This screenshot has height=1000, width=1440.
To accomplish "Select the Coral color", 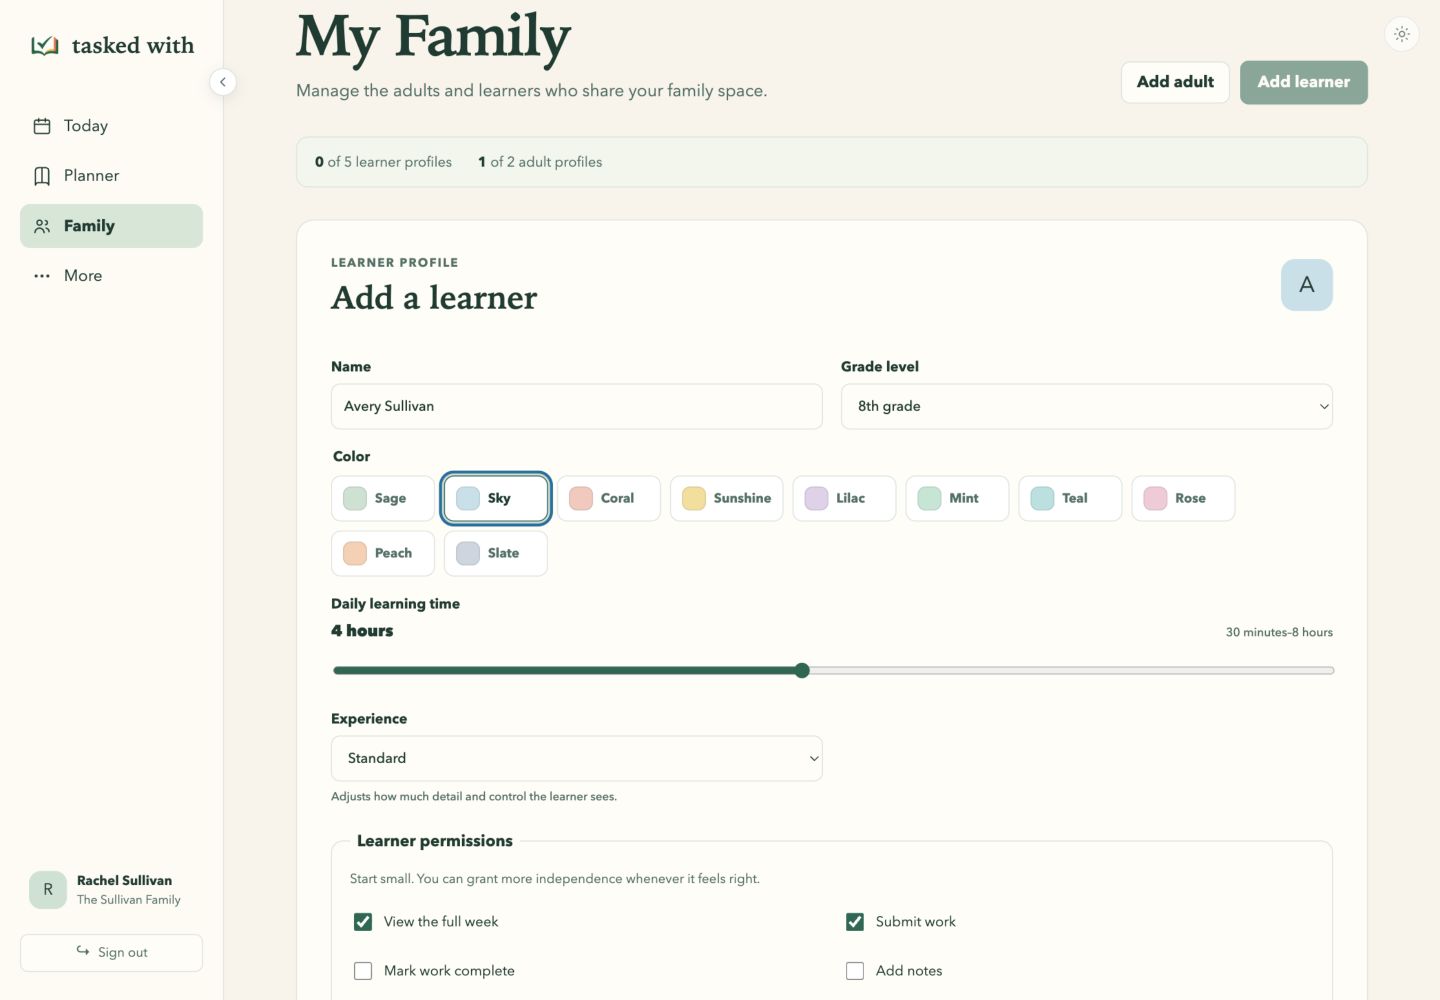I will 609,498.
